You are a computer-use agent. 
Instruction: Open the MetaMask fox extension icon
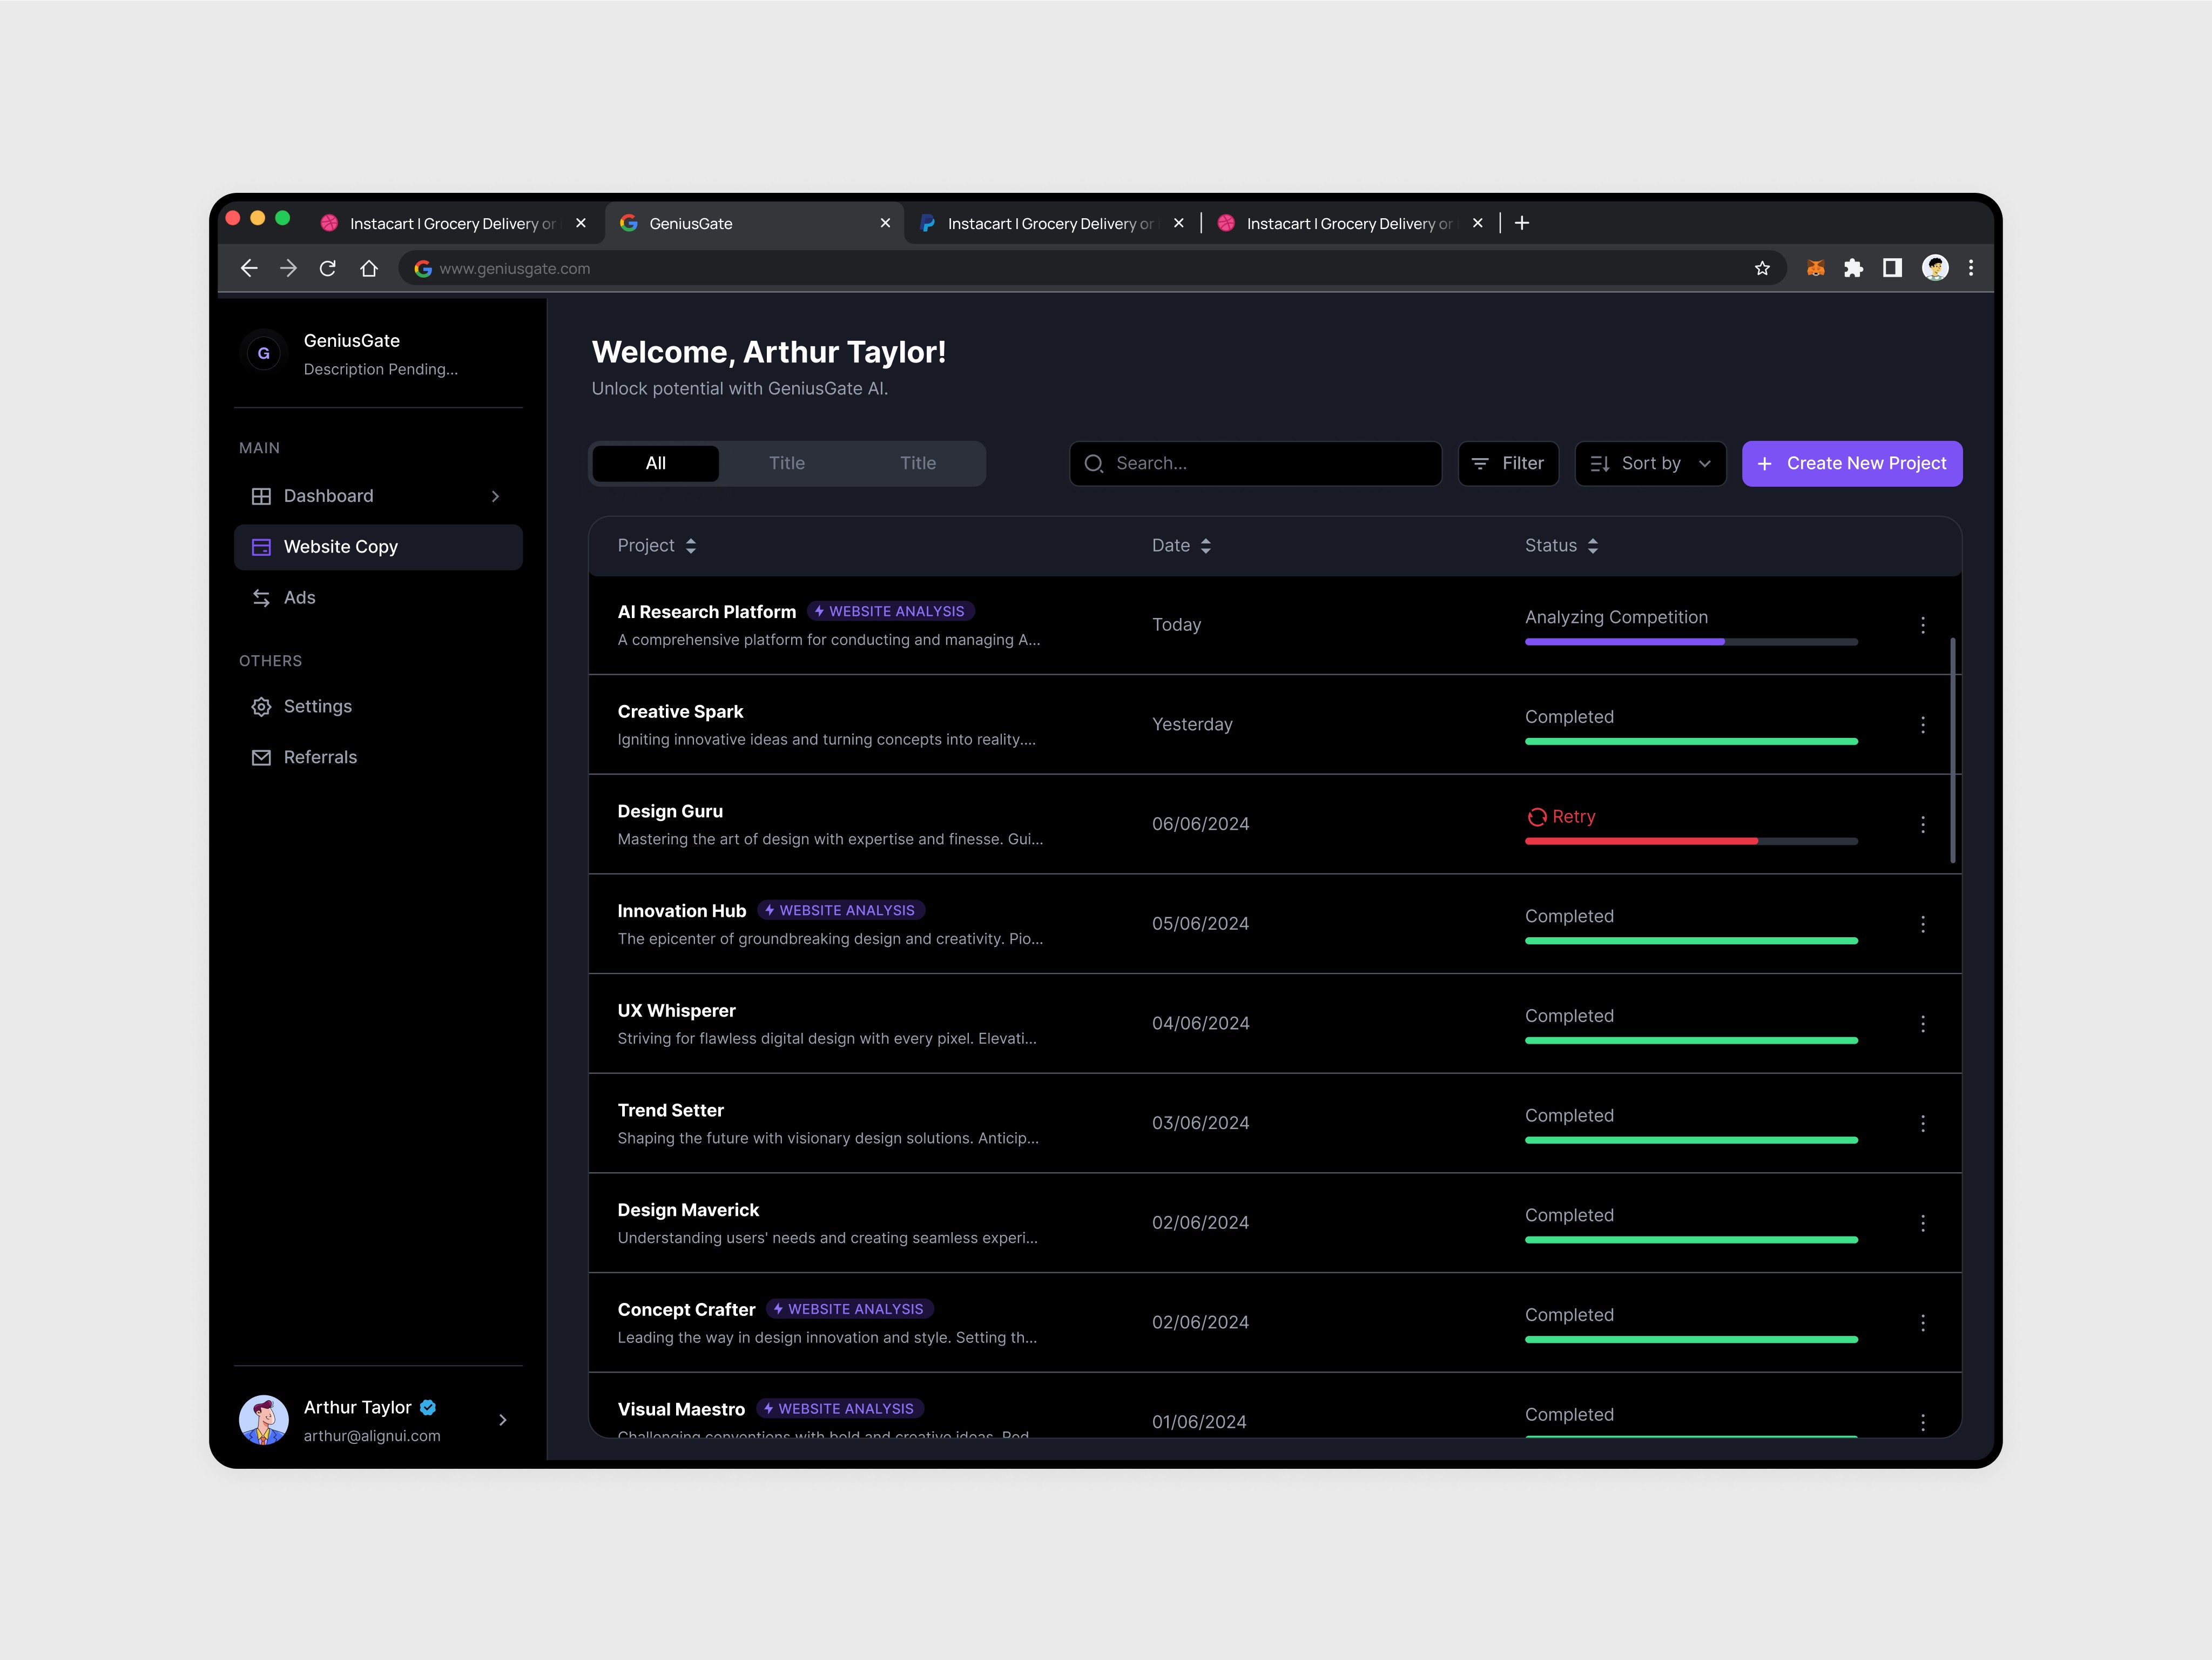(1815, 268)
